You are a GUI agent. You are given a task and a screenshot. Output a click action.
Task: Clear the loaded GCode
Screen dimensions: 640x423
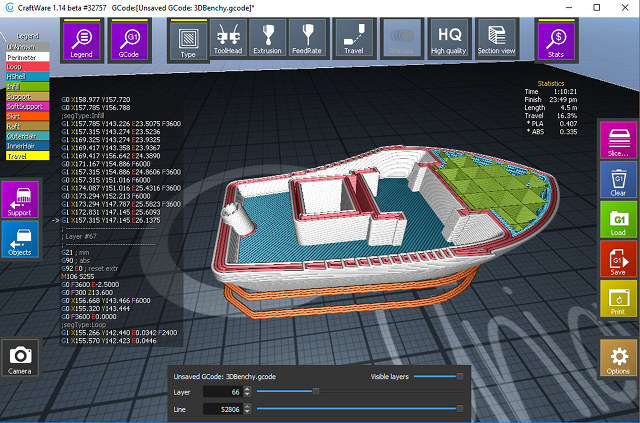618,180
